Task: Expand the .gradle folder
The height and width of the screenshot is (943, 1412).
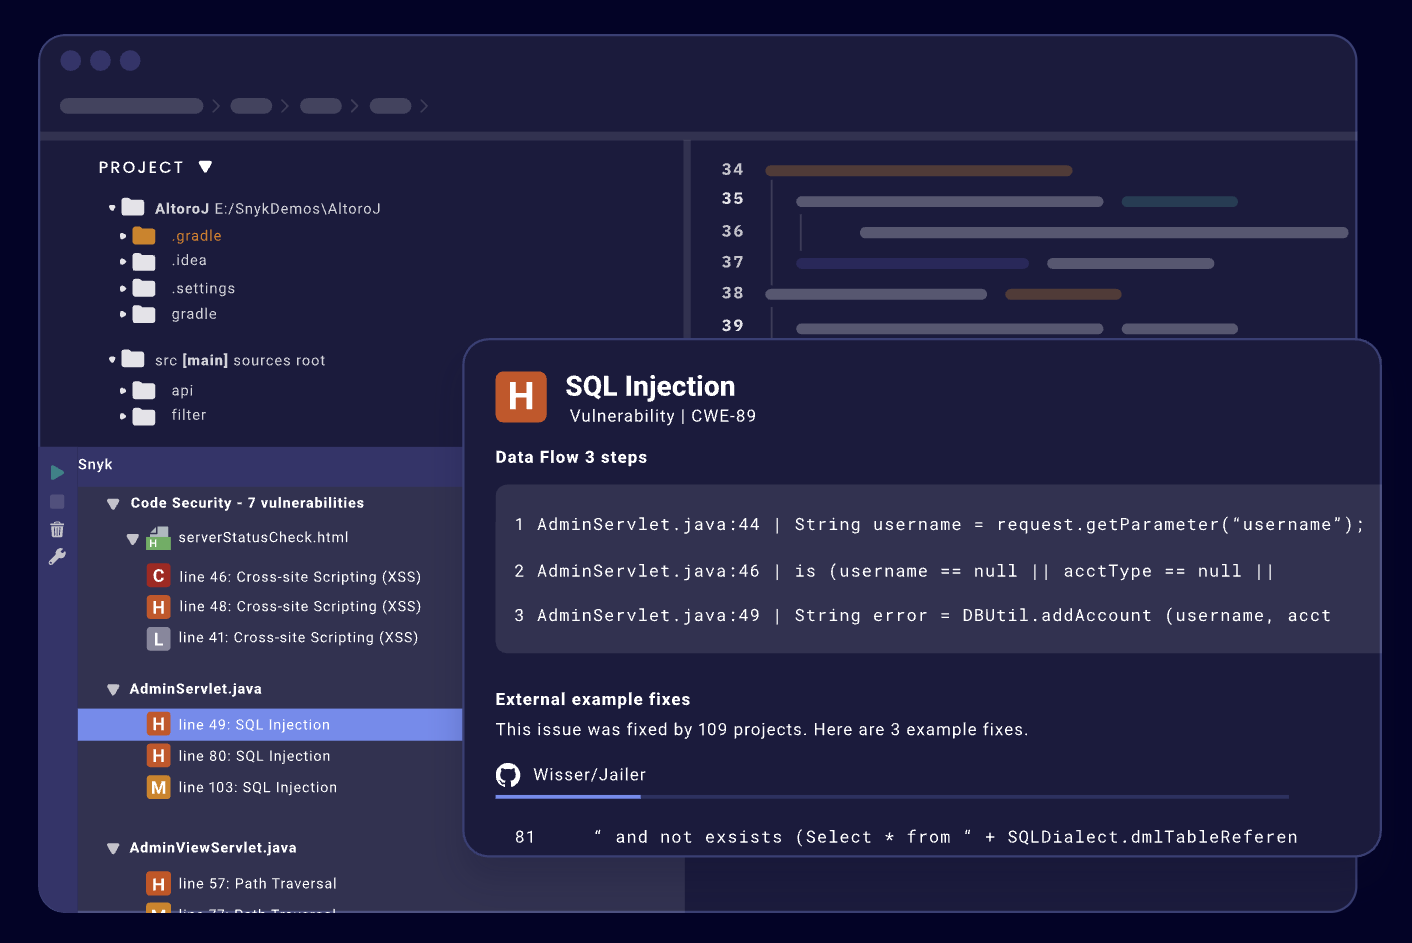Action: 123,237
